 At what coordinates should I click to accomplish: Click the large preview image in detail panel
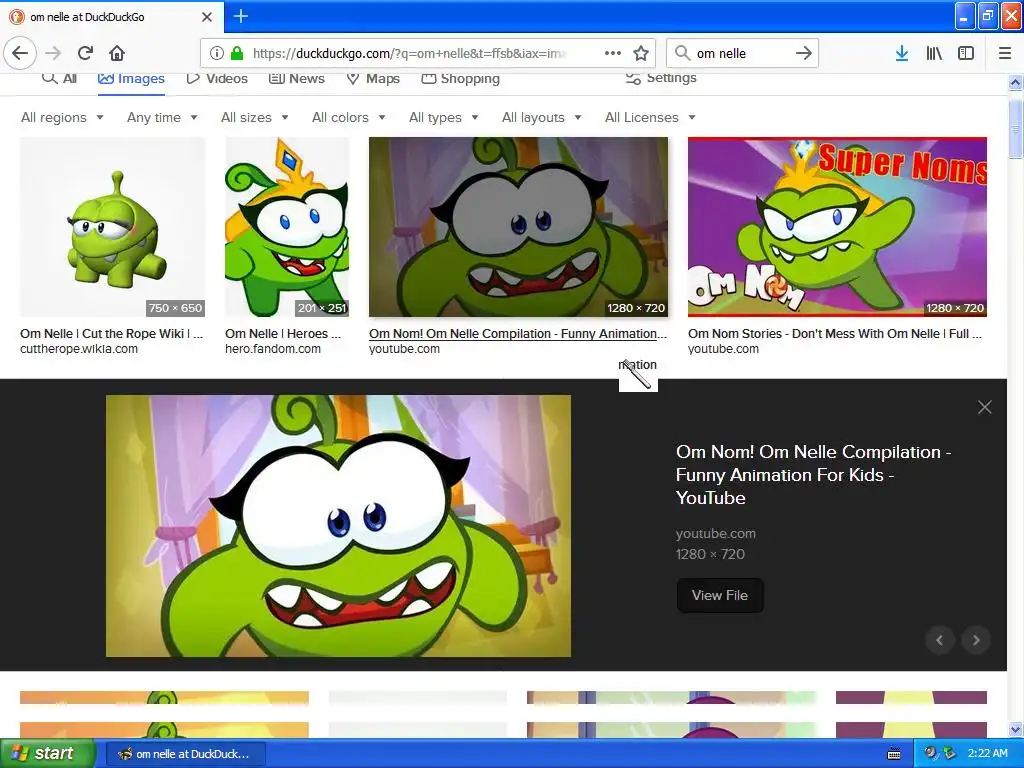[x=338, y=526]
